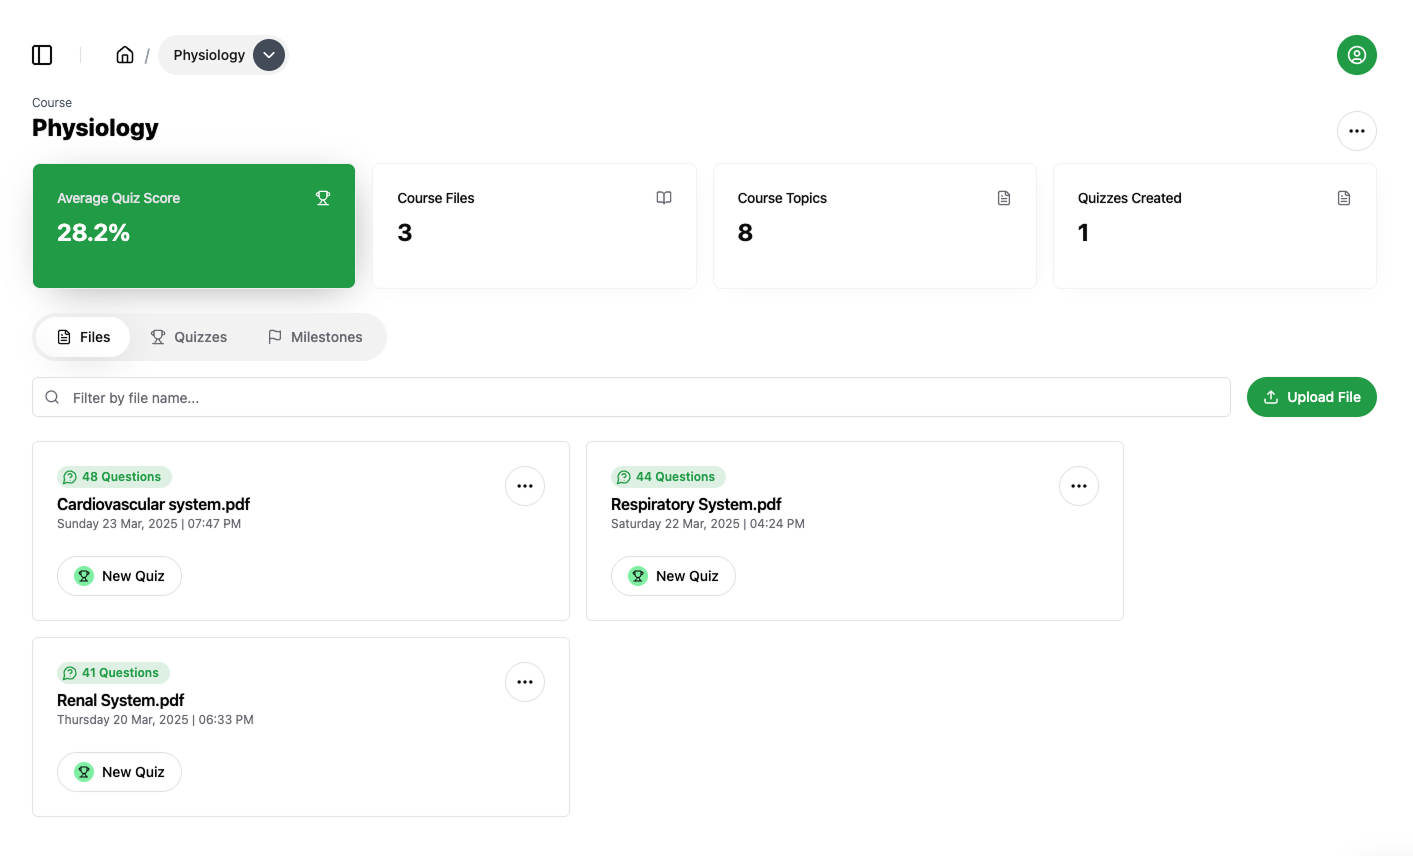Start New Quiz for Respiratory System.pdf

point(673,576)
